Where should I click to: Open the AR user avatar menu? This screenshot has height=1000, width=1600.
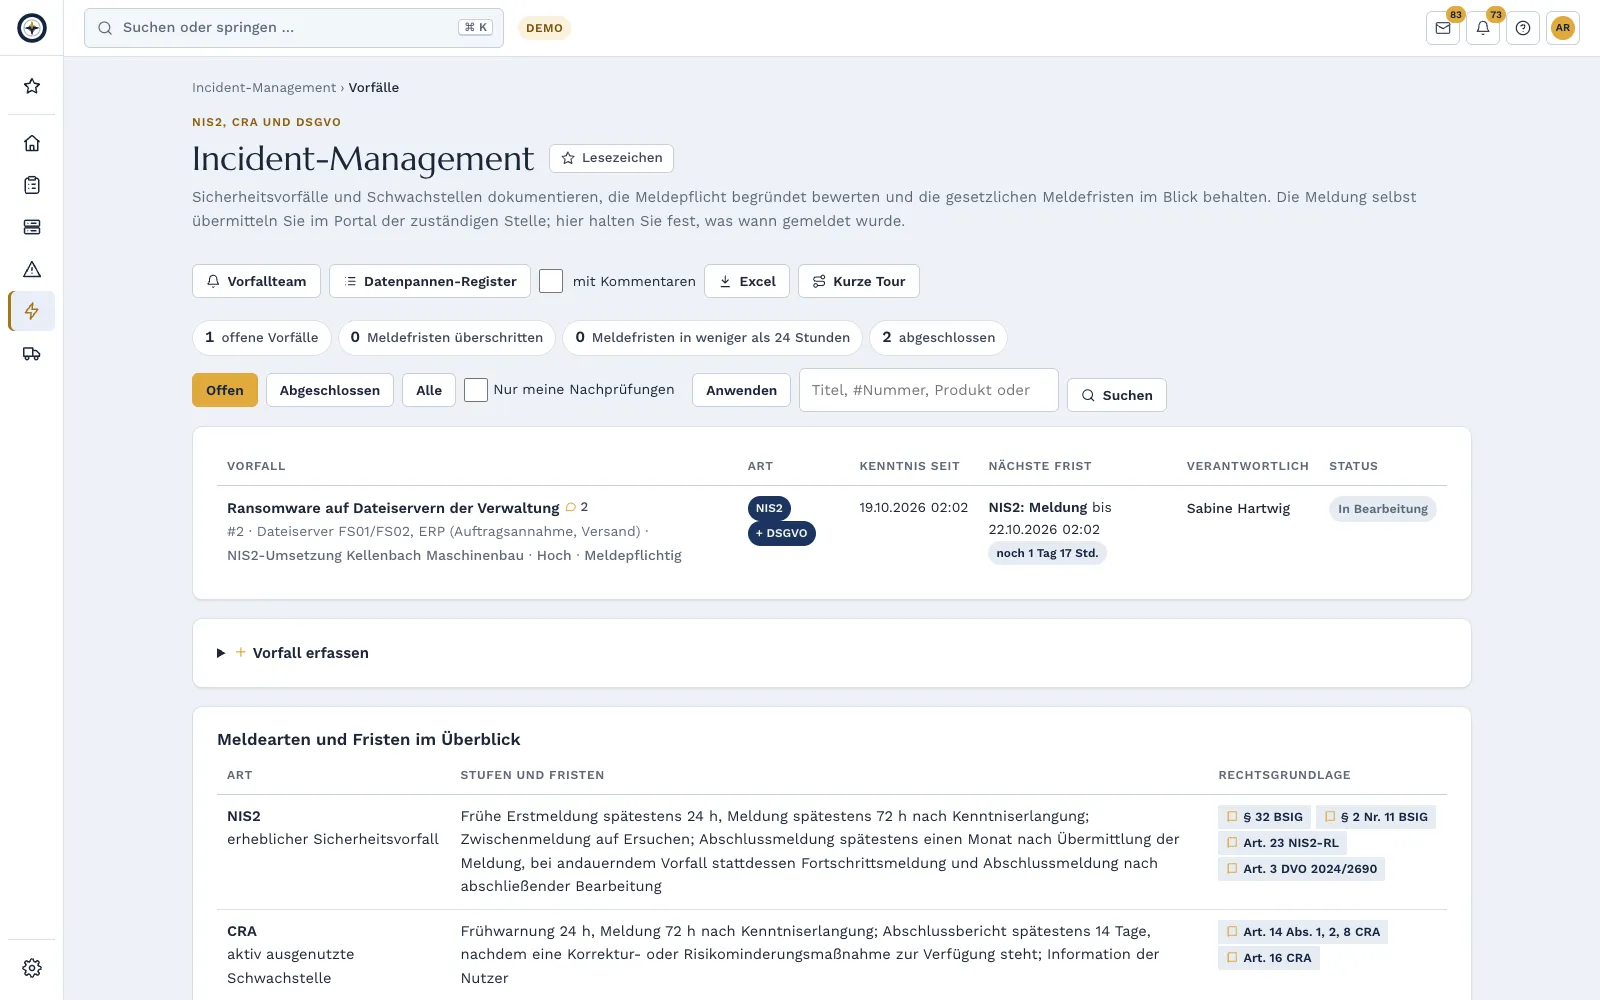click(x=1563, y=28)
